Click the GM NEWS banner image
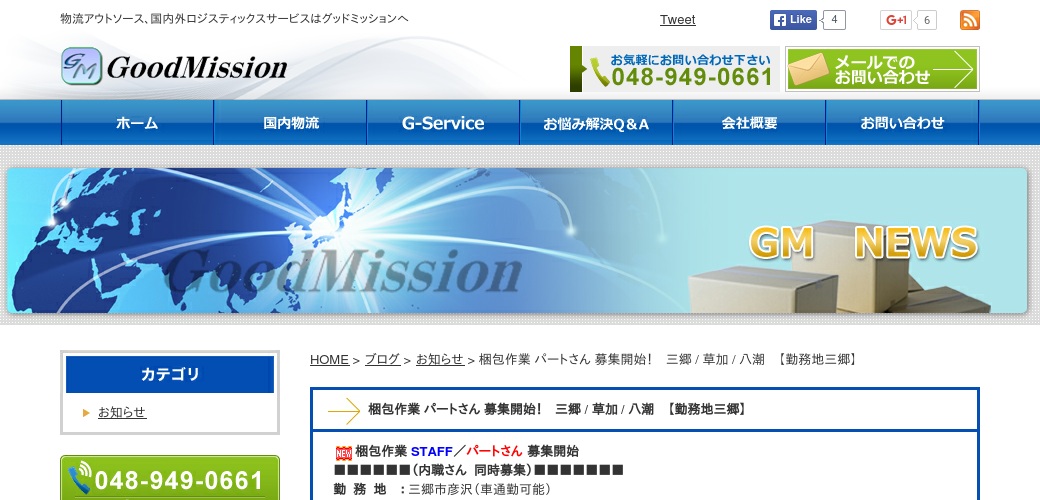 [517, 241]
